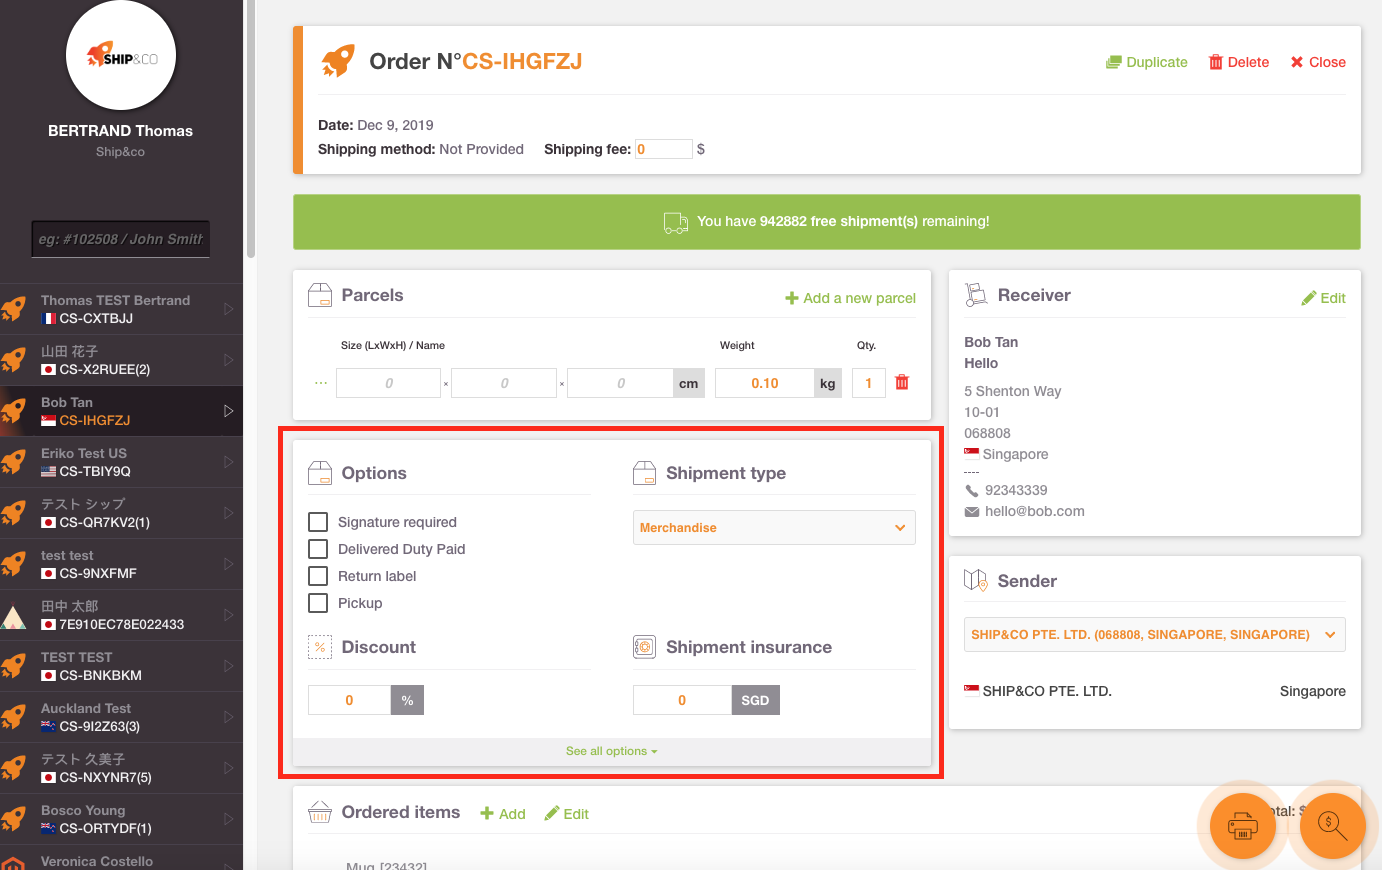Click the Singapore flag beside CS-IHGFZJ

(x=48, y=420)
